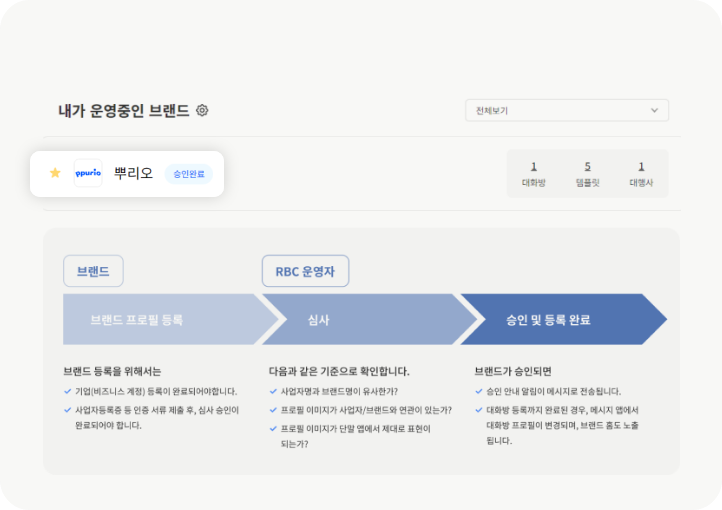Open the ppurio brand logo thumbnail

88,173
